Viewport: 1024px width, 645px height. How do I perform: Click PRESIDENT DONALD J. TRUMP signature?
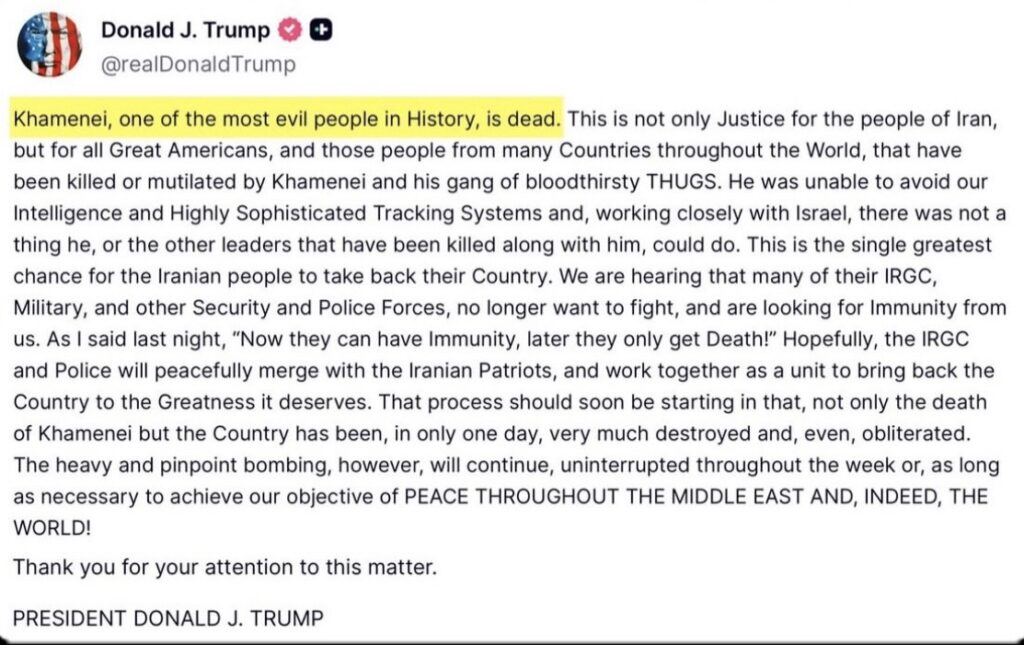[168, 618]
